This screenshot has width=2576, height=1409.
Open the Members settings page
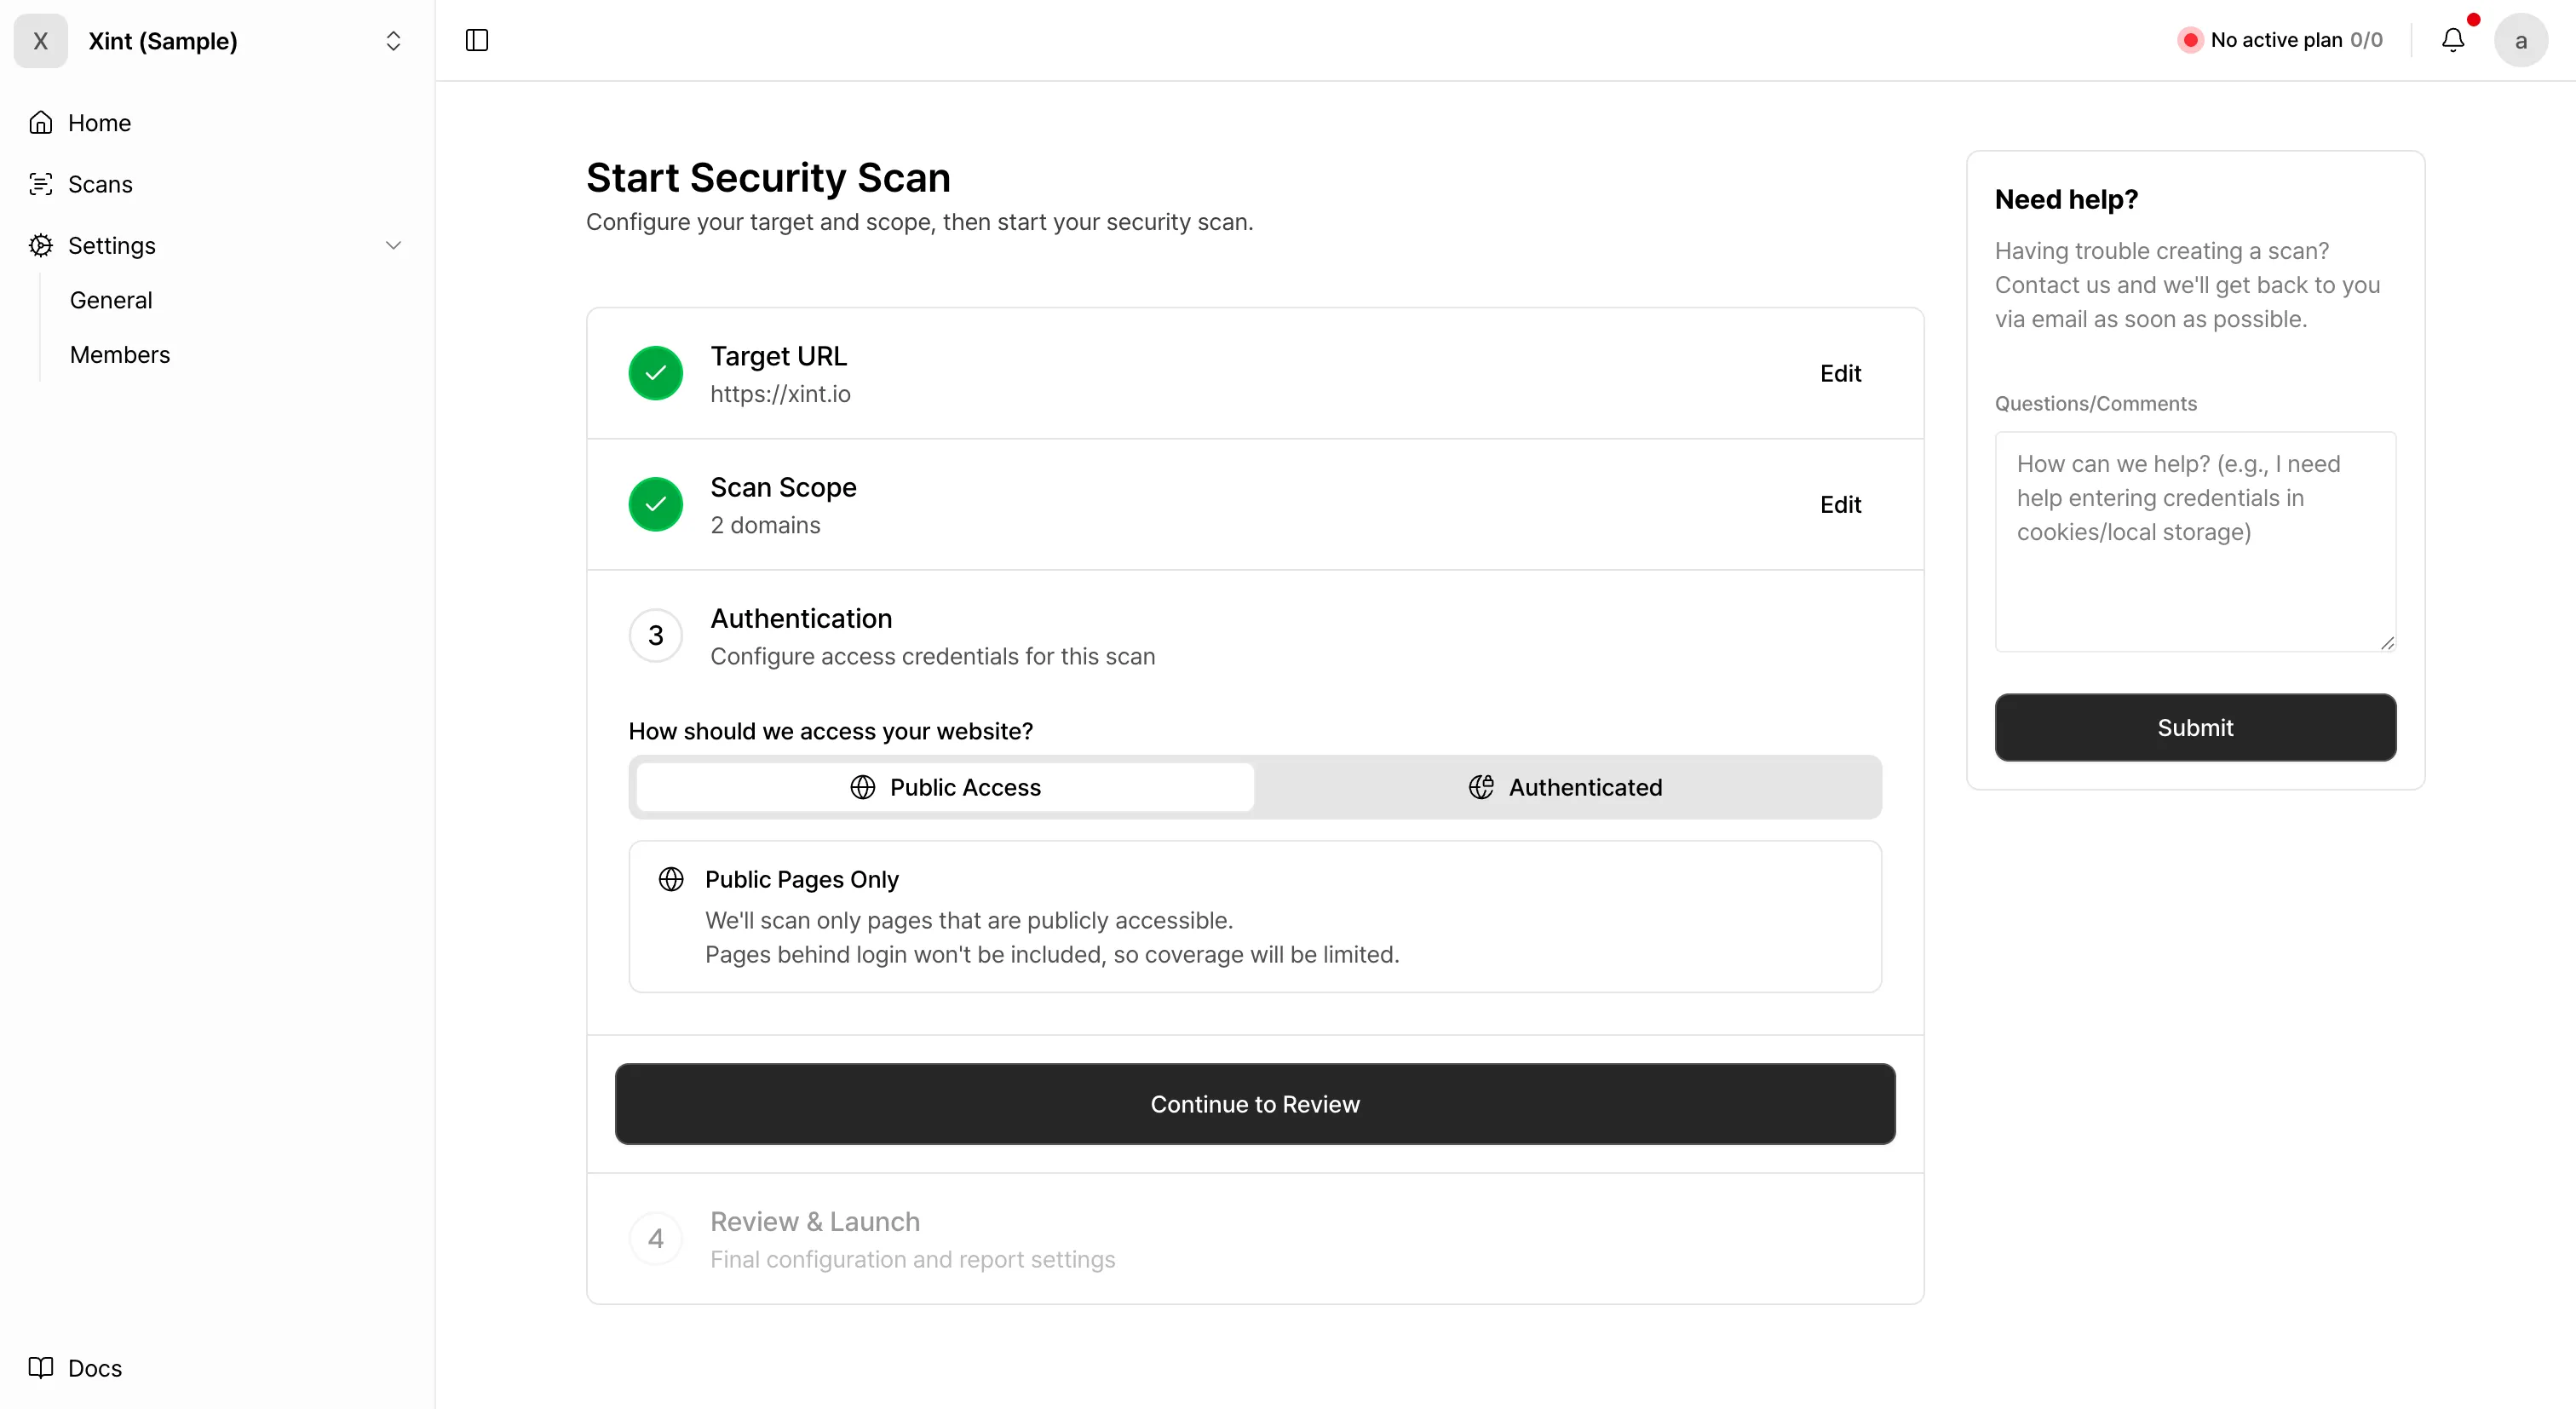120,354
